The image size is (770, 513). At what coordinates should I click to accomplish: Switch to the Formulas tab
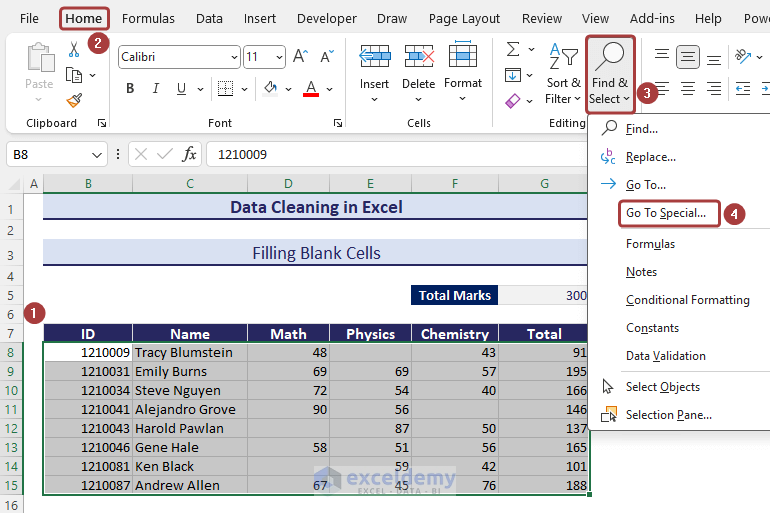tap(148, 19)
